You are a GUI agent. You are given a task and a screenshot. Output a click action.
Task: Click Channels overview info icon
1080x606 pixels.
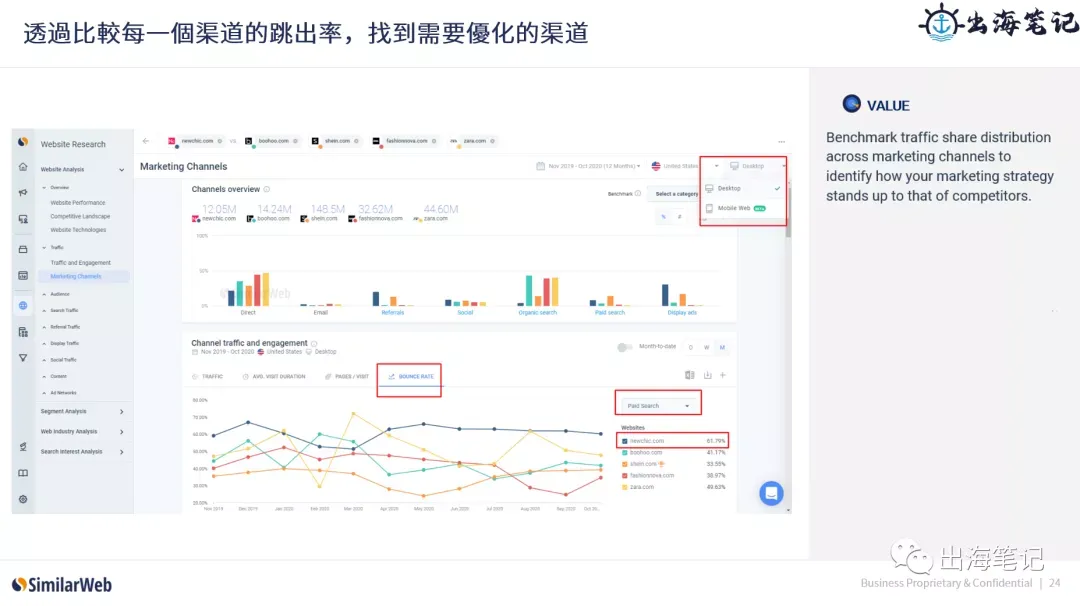[x=267, y=189]
